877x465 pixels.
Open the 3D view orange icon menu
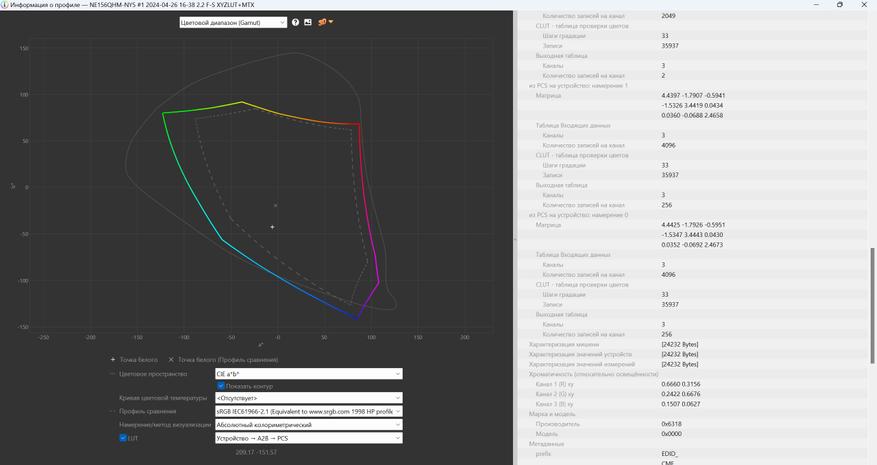point(325,22)
